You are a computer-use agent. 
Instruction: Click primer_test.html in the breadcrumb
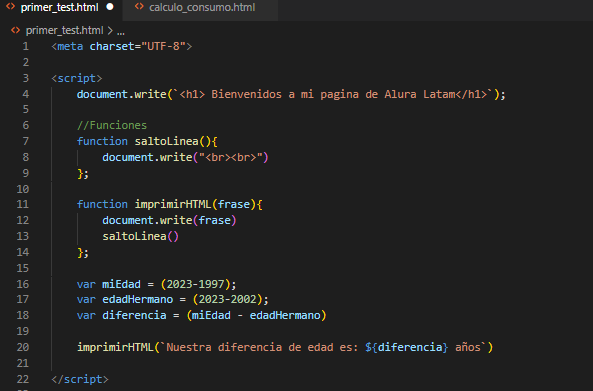coord(64,30)
